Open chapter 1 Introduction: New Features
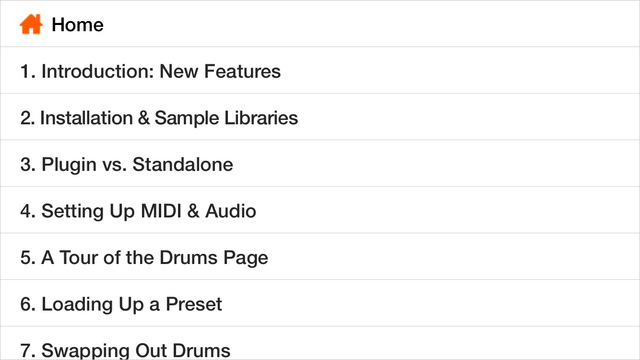 pos(320,70)
